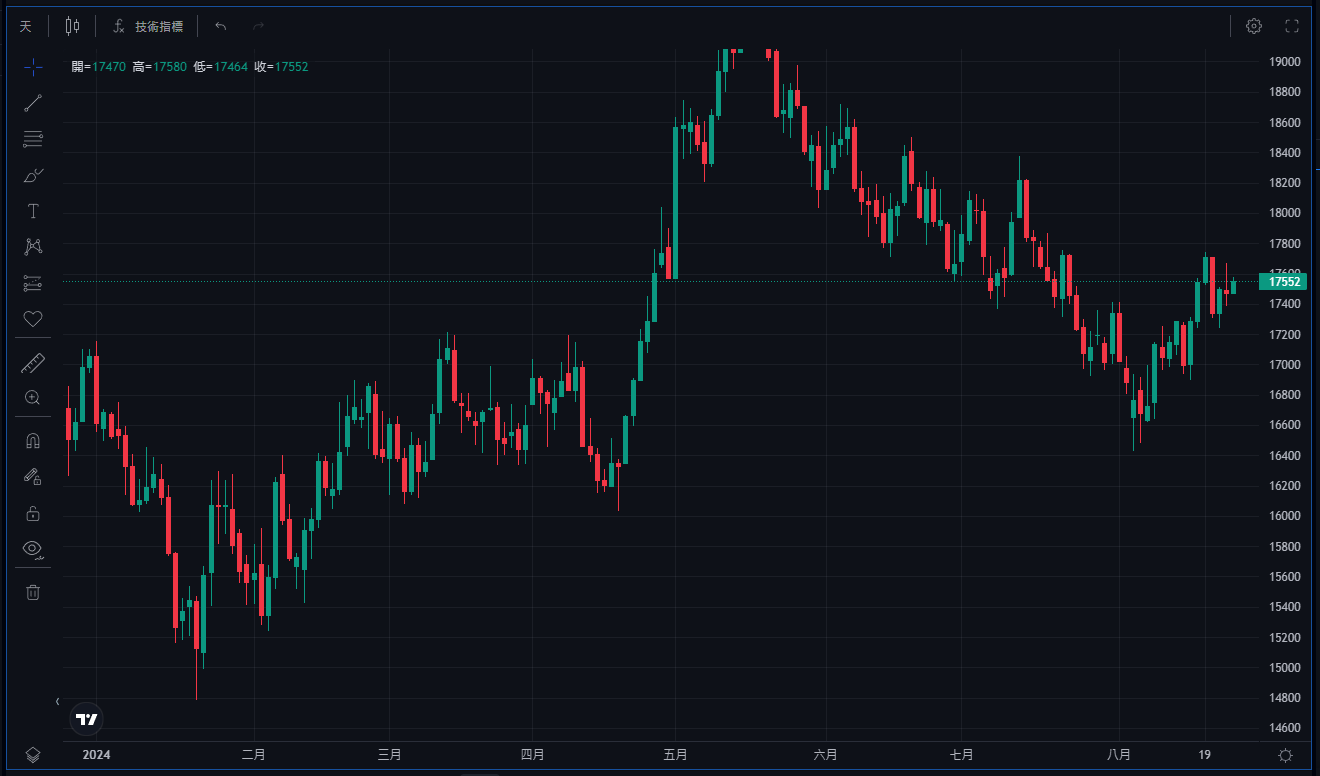Change the candlestick chart style
The width and height of the screenshot is (1320, 776).
coord(72,26)
